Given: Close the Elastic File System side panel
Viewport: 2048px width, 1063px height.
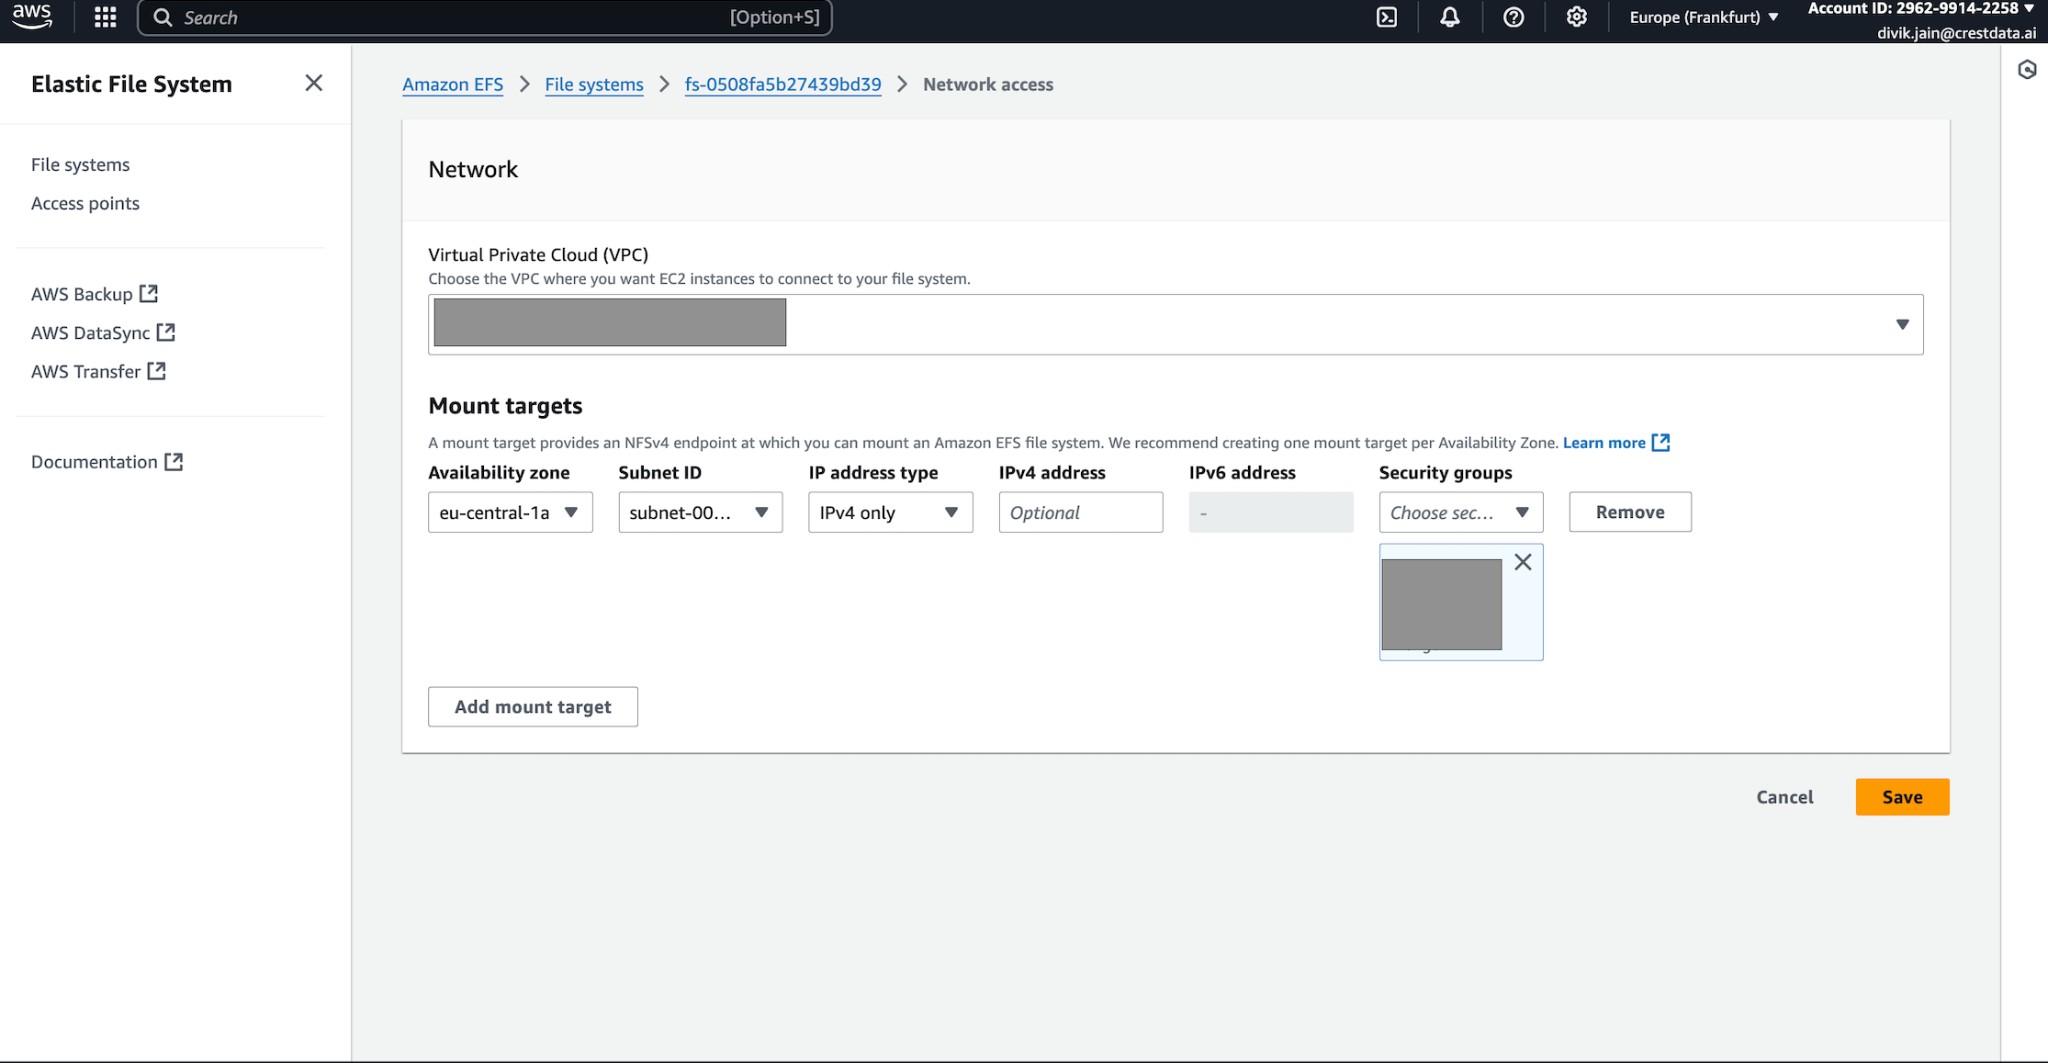Looking at the screenshot, I should coord(314,83).
